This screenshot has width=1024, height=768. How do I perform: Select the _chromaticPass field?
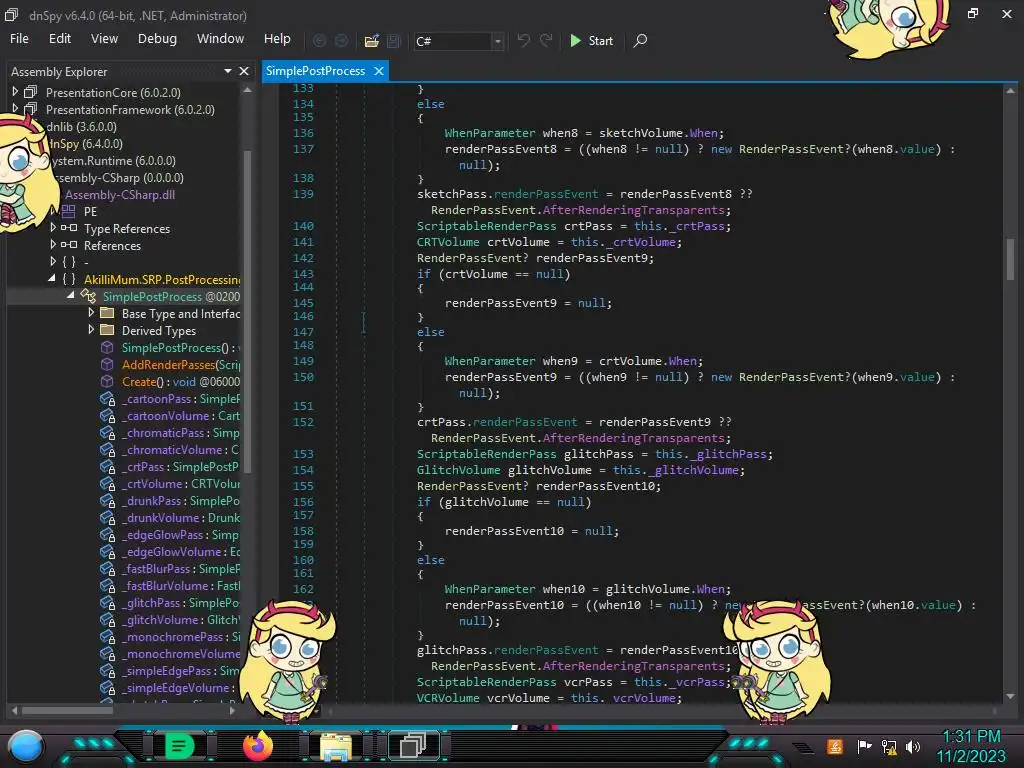180,433
